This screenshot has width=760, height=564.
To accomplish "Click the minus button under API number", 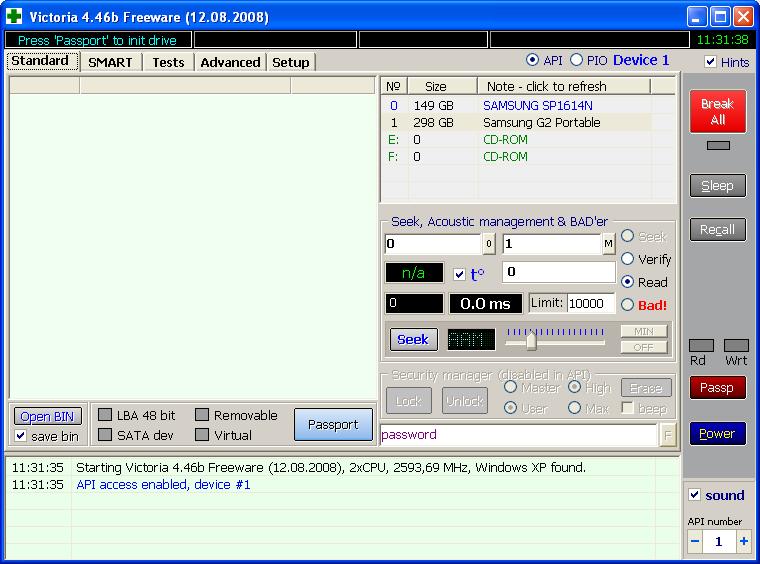I will pos(695,541).
